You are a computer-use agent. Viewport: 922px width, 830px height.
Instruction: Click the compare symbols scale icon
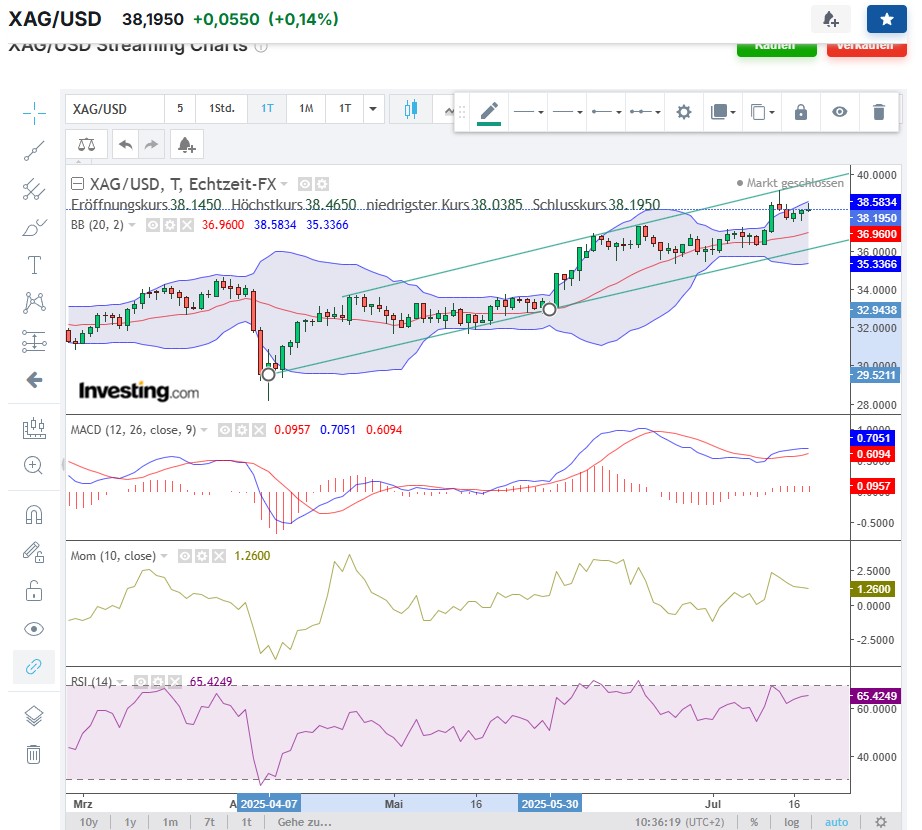(x=86, y=145)
